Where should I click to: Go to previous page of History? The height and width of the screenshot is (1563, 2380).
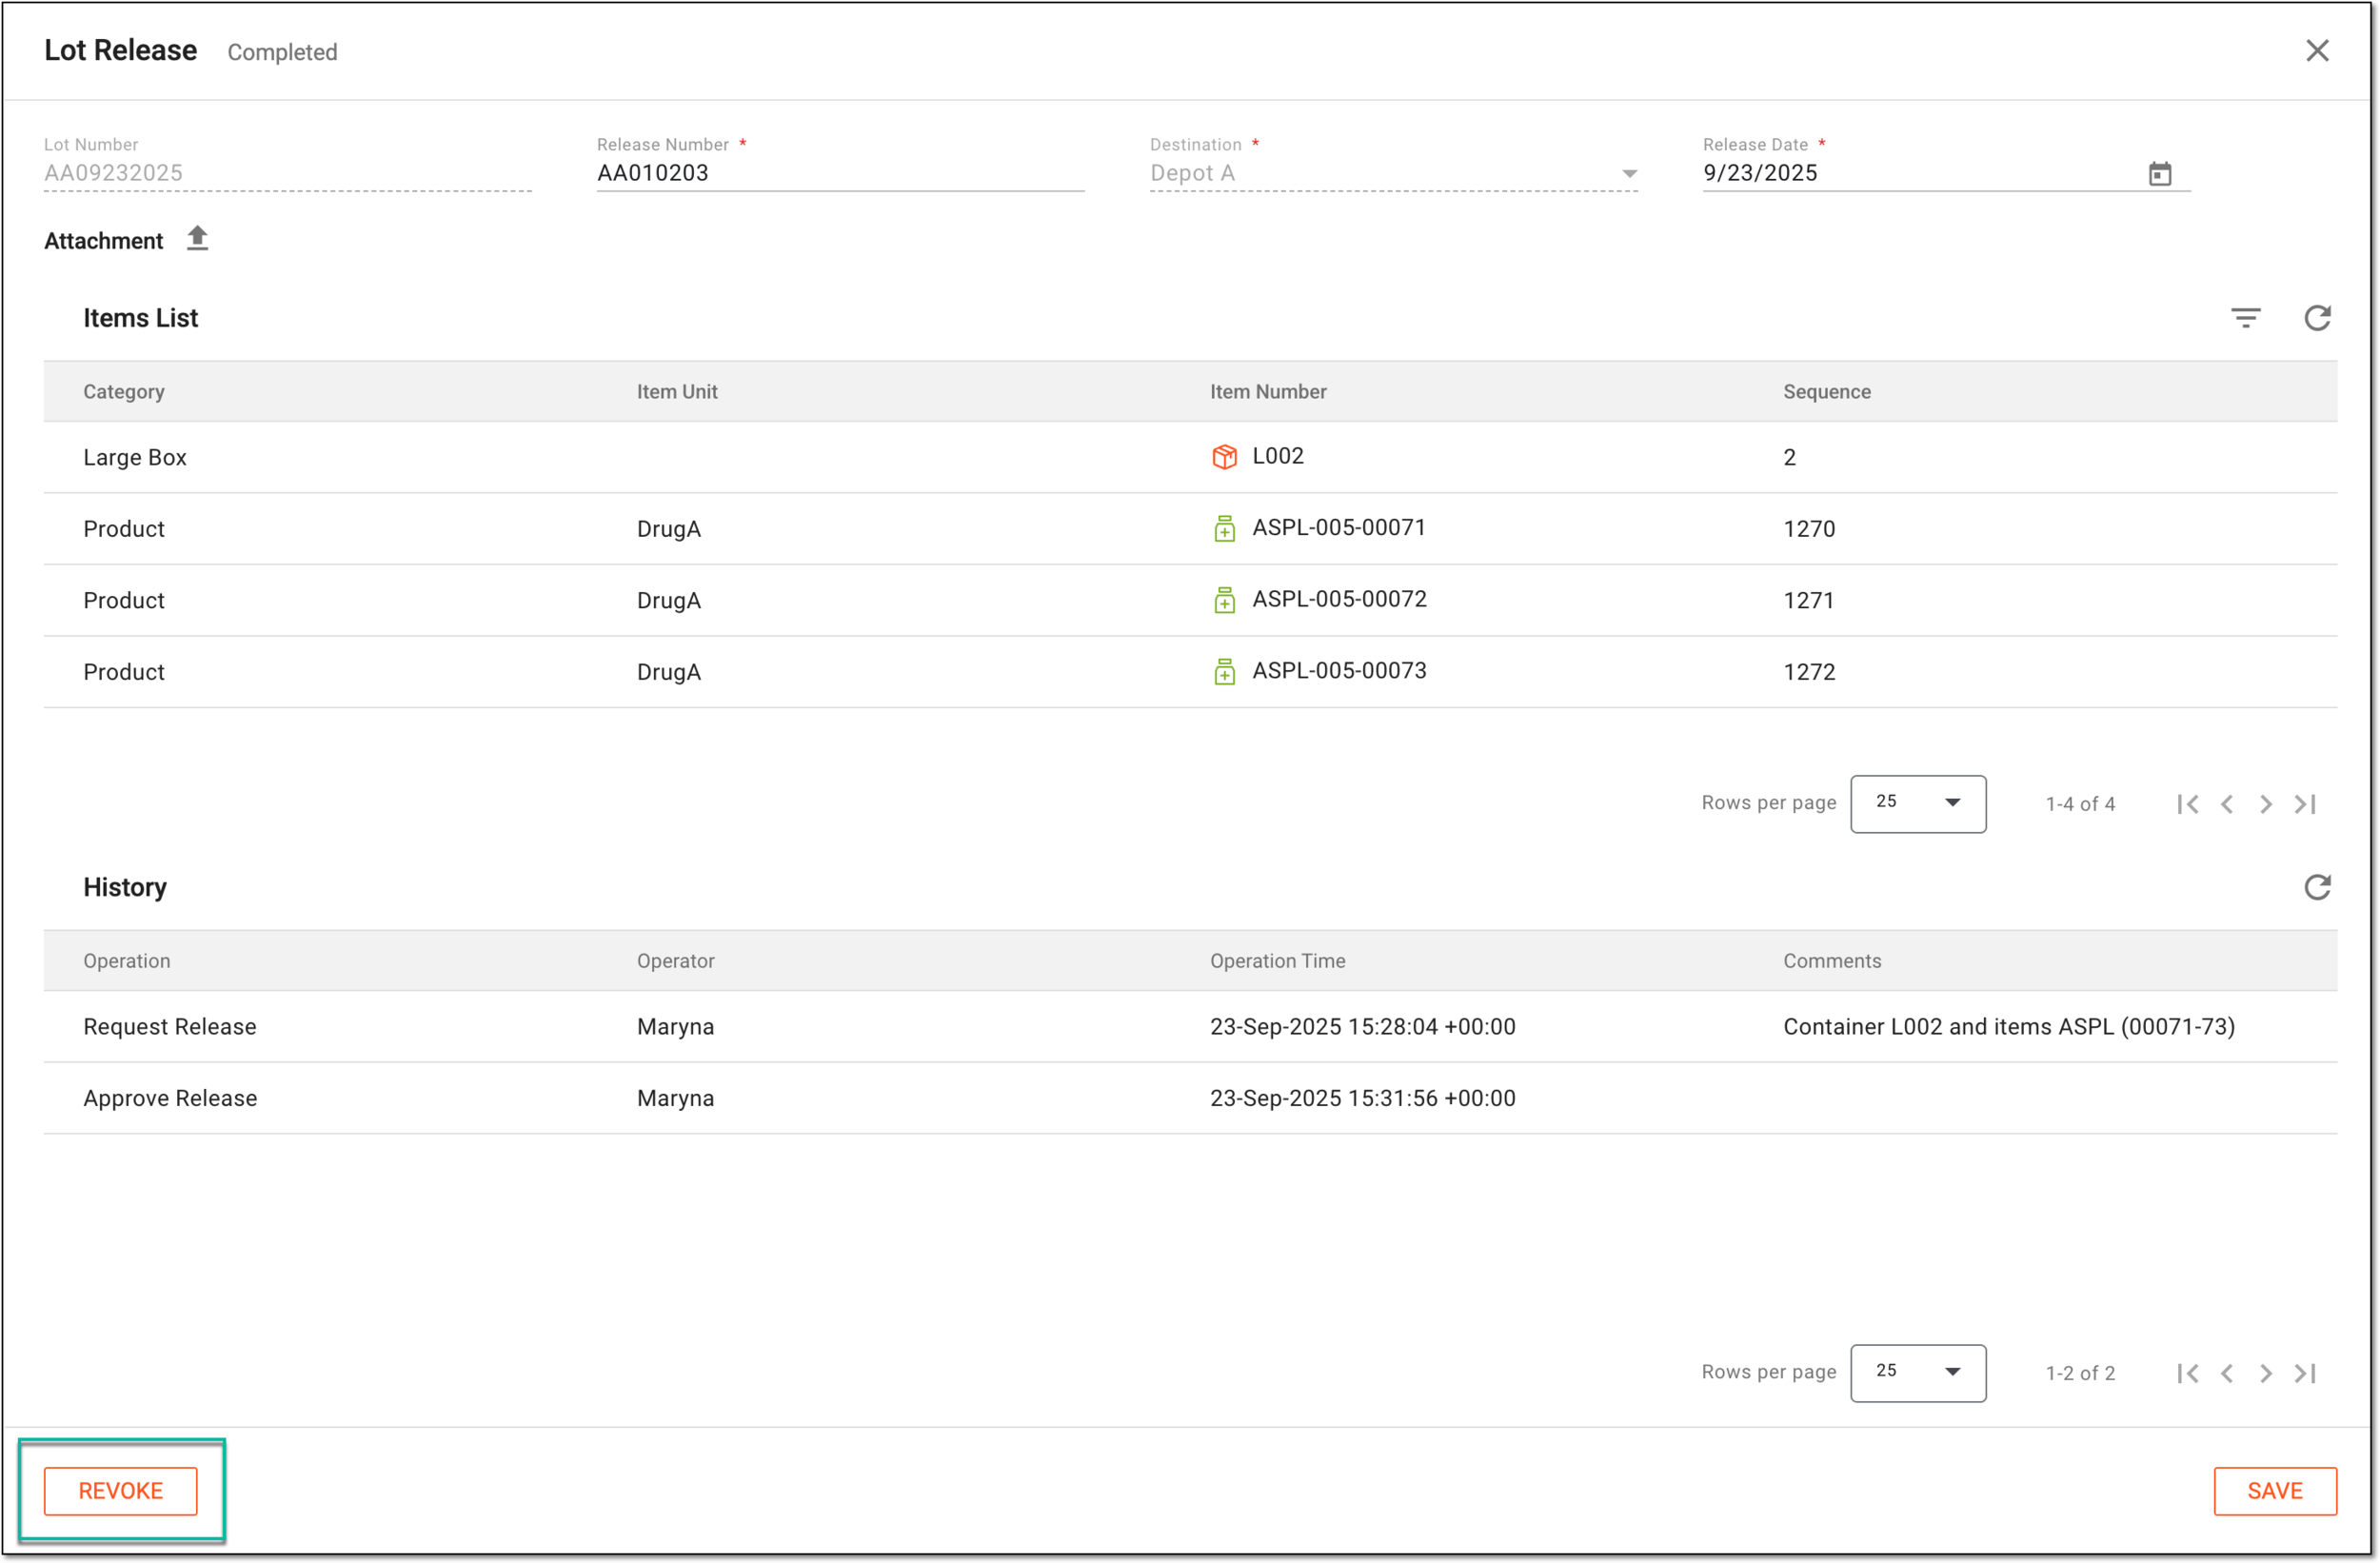tap(2227, 1373)
